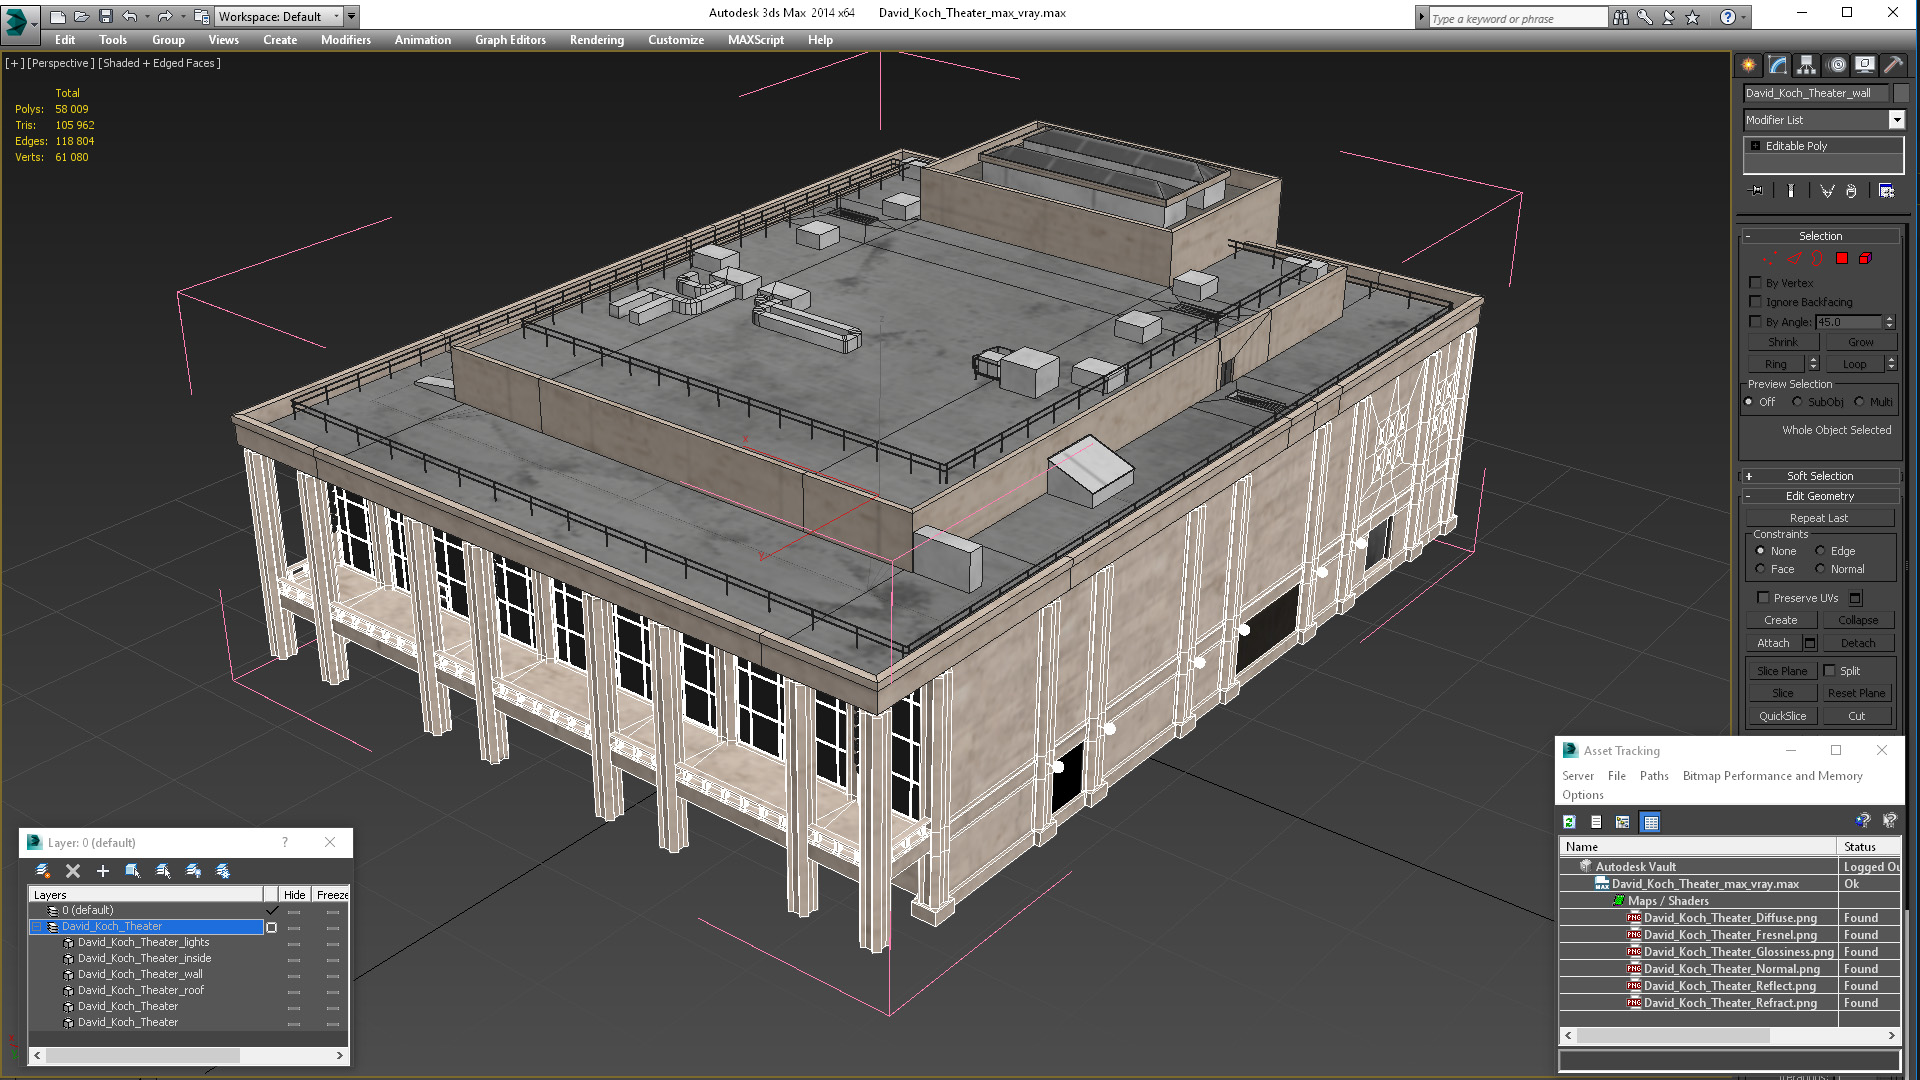Enable Preserve UVs checkbox

1764,597
